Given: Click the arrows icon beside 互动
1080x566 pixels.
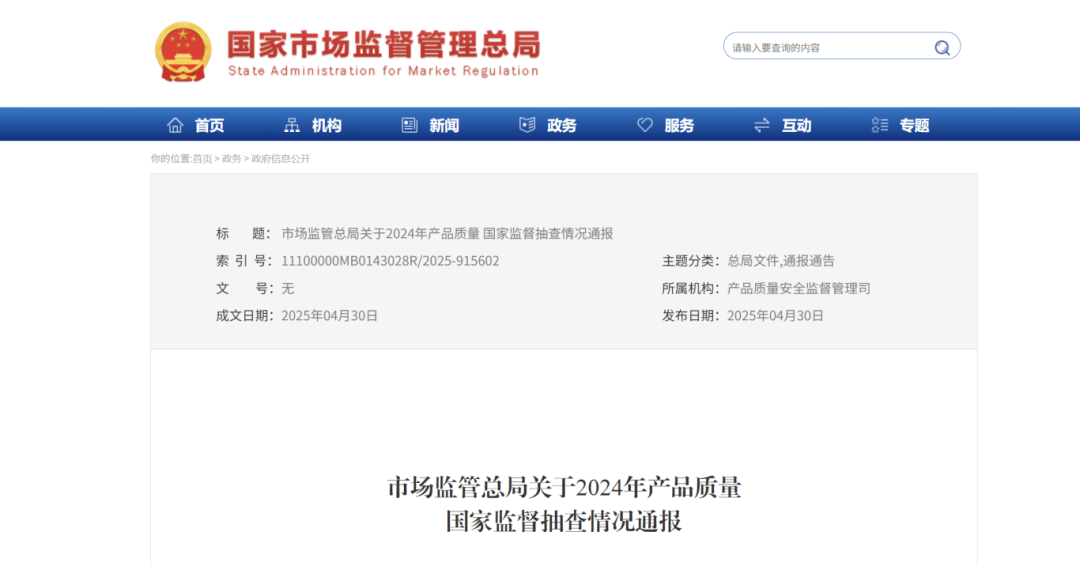Looking at the screenshot, I should [x=762, y=125].
